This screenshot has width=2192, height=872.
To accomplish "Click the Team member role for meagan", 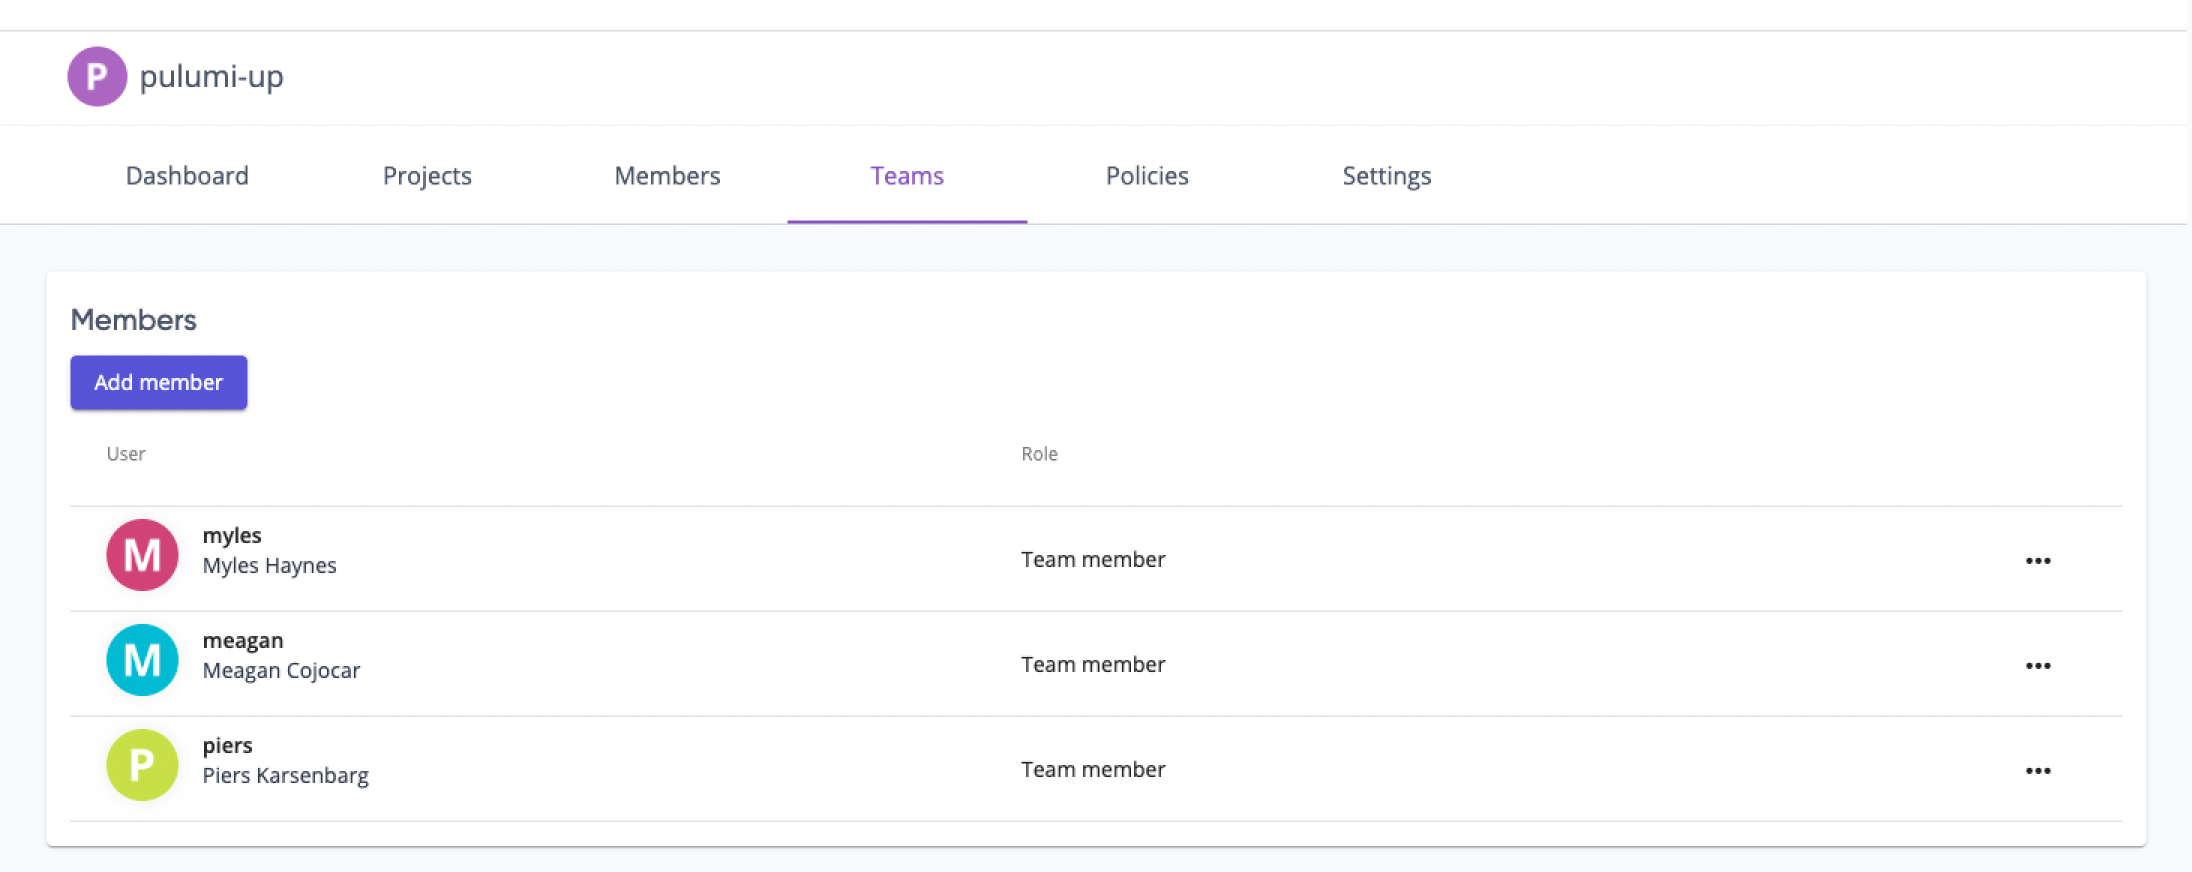I will click(1093, 665).
